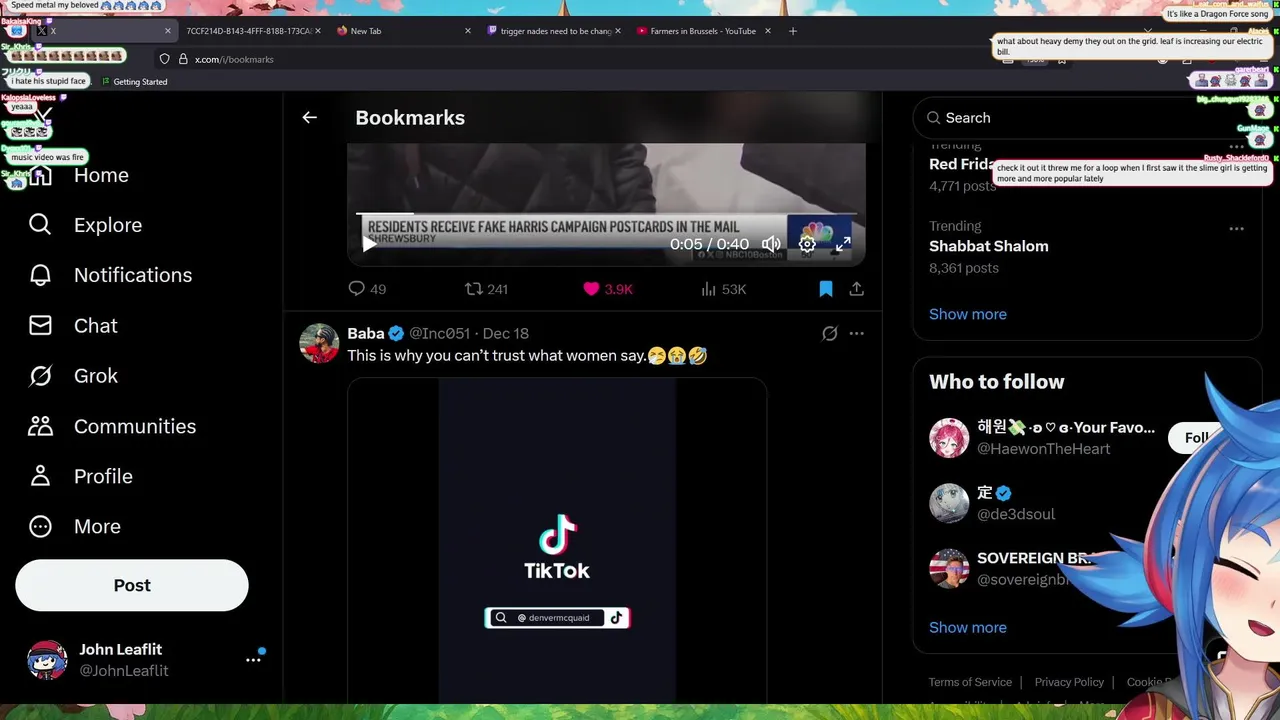Repost the tweet with 241 reposts
1280x720 pixels.
coord(487,289)
